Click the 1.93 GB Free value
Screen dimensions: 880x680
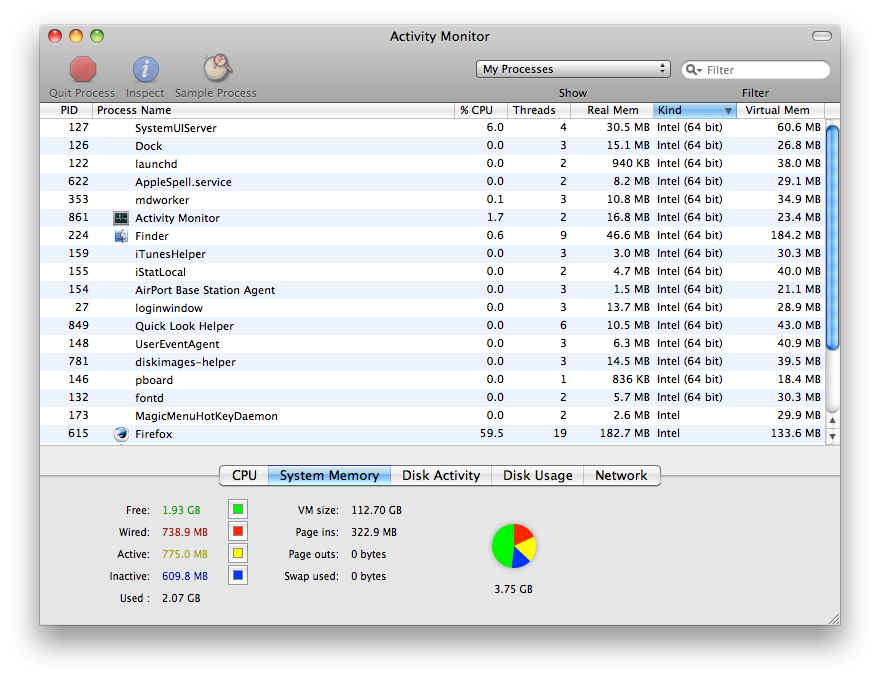point(181,510)
